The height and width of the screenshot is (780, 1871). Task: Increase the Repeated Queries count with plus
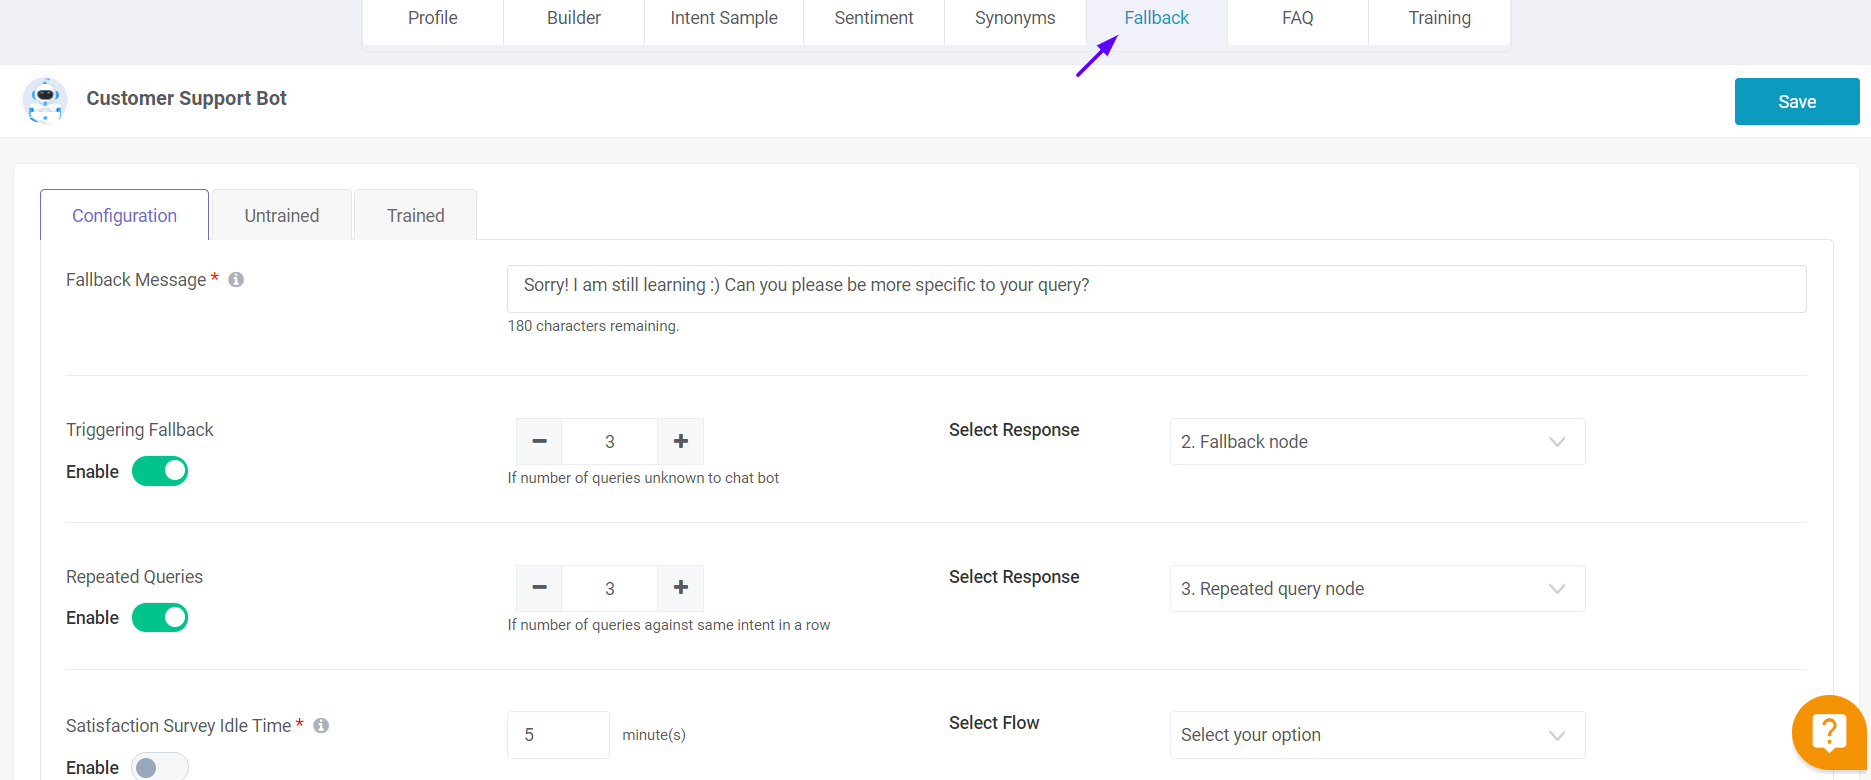point(681,588)
